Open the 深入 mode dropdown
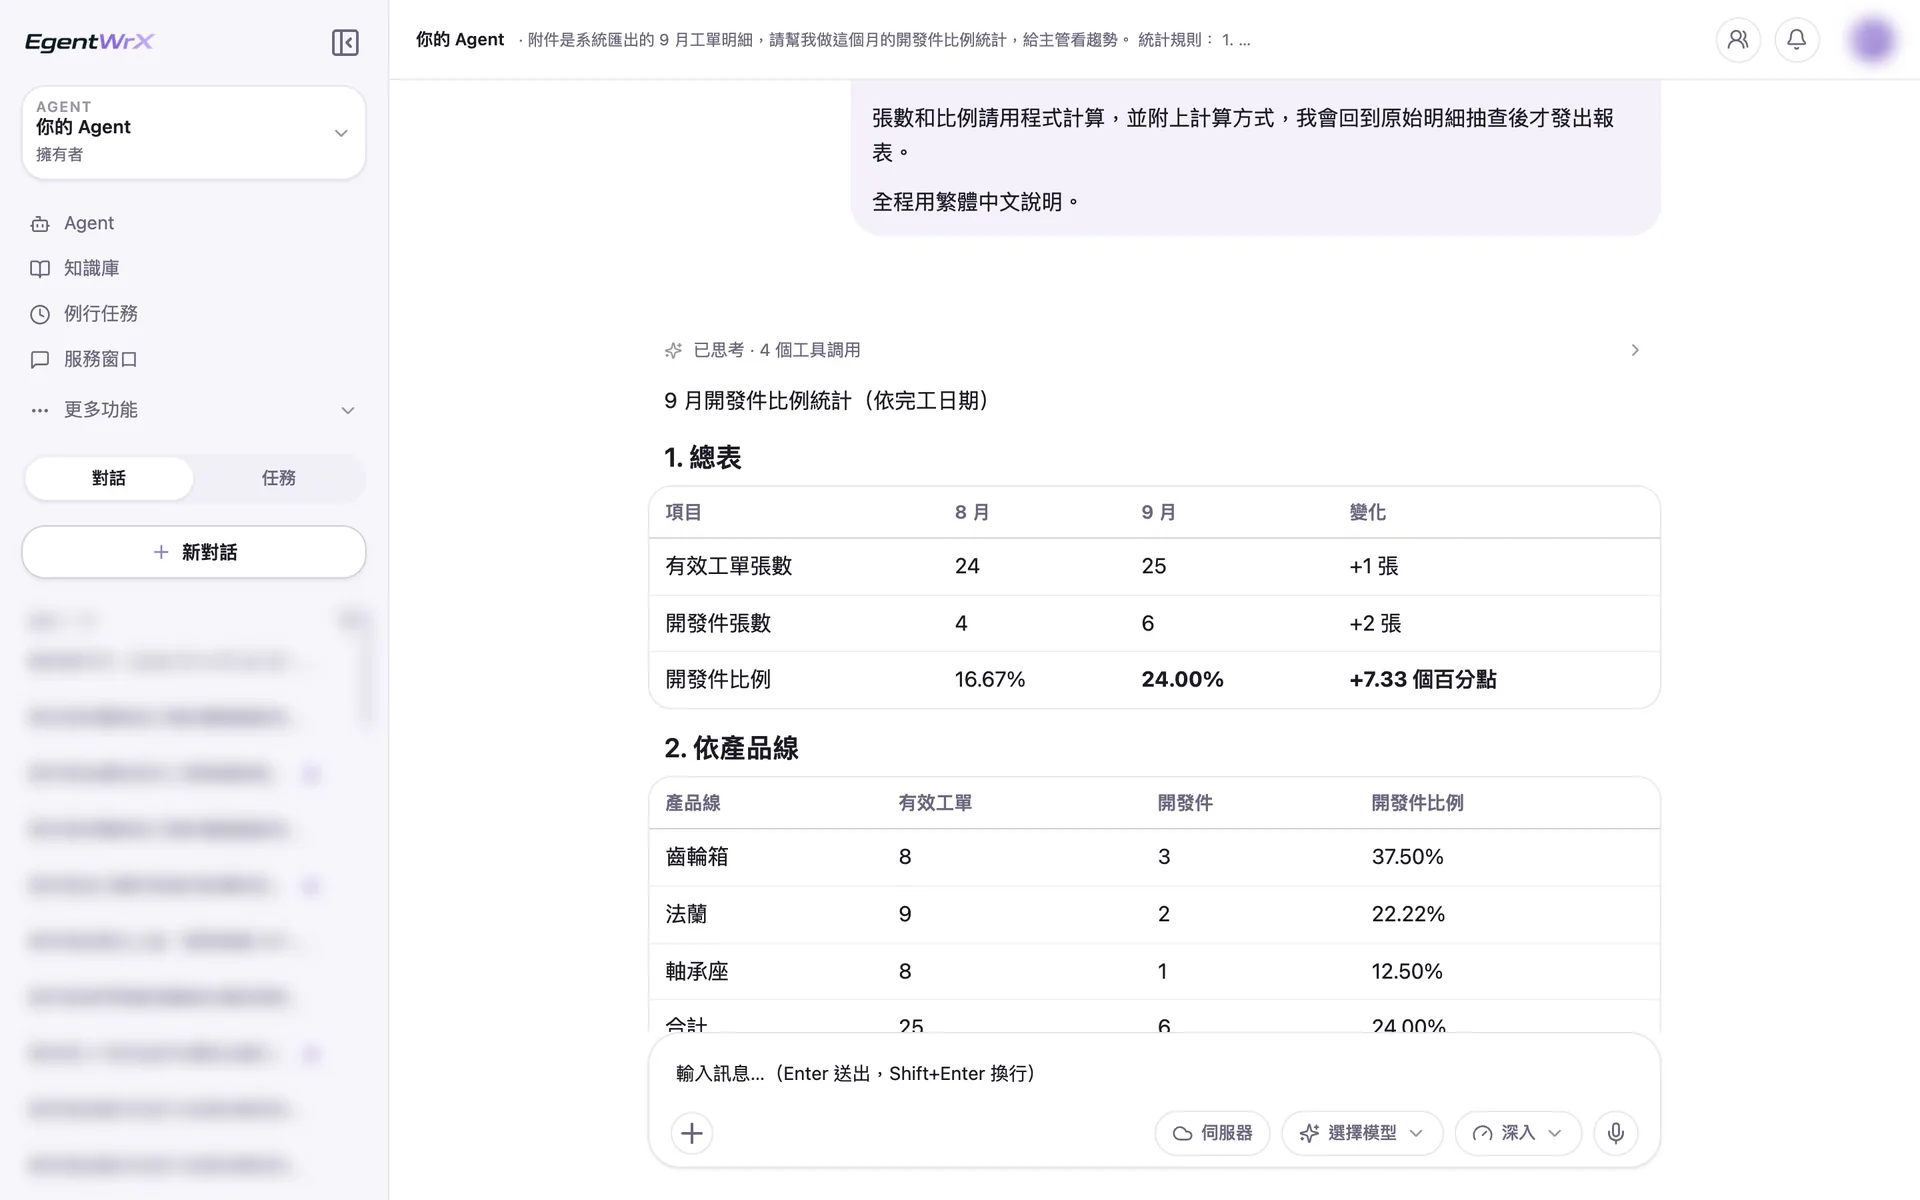The image size is (1920, 1200). (x=1518, y=1133)
